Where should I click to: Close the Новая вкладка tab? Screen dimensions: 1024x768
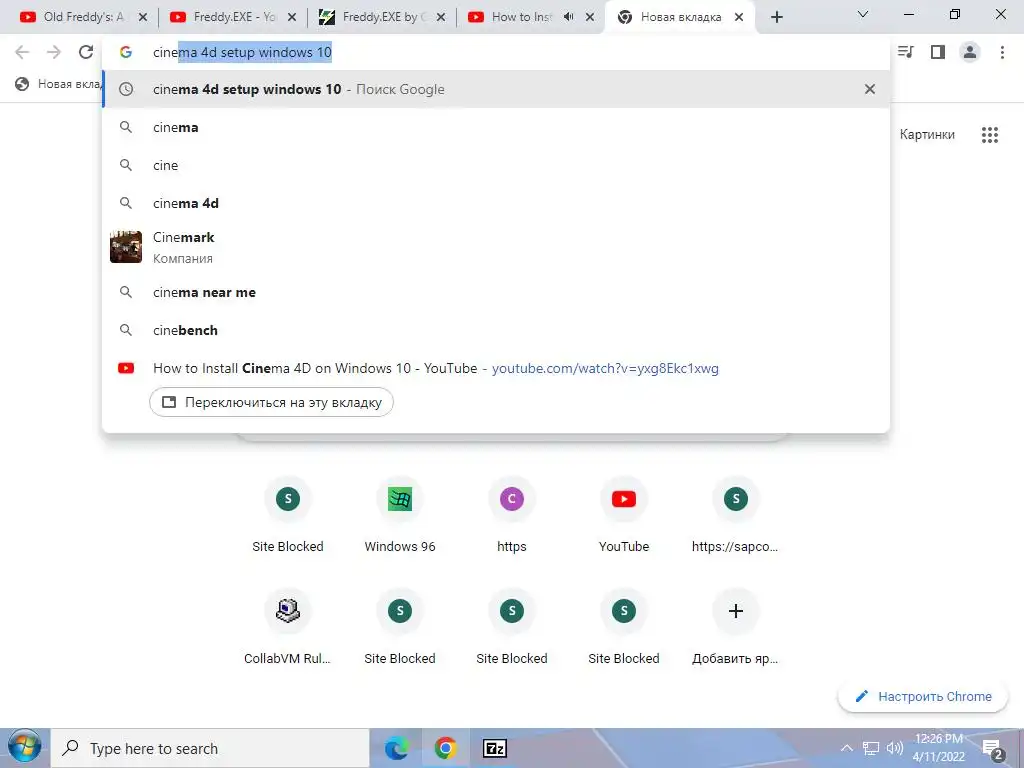(739, 18)
